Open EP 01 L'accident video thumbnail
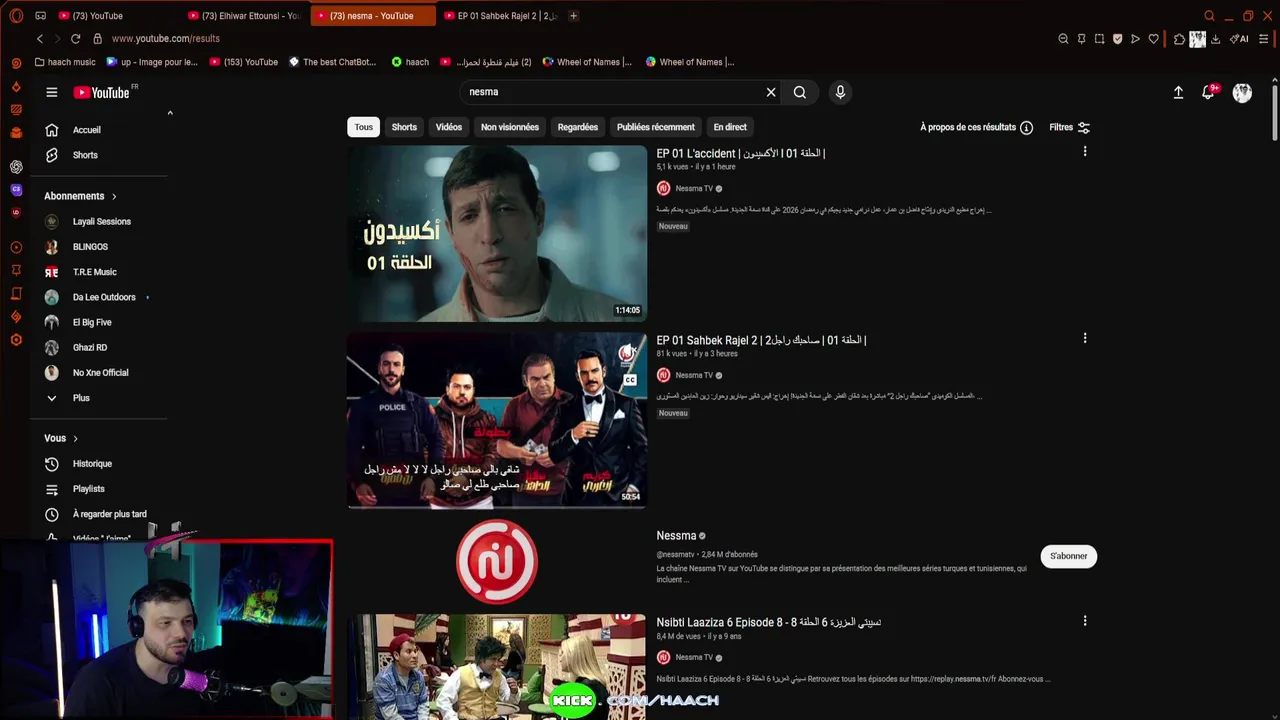 pos(497,234)
